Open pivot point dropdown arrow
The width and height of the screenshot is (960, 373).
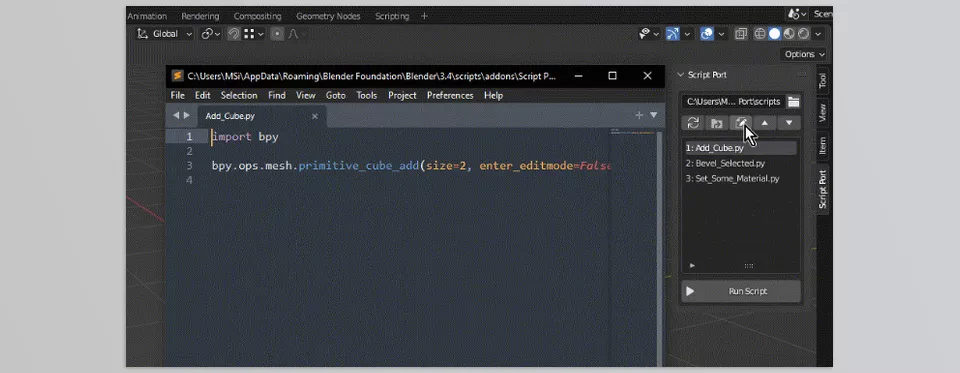(218, 34)
